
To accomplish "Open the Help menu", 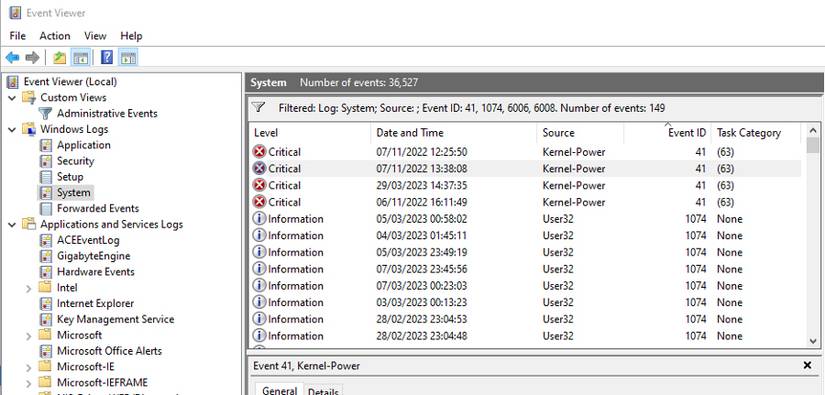I will [x=131, y=36].
